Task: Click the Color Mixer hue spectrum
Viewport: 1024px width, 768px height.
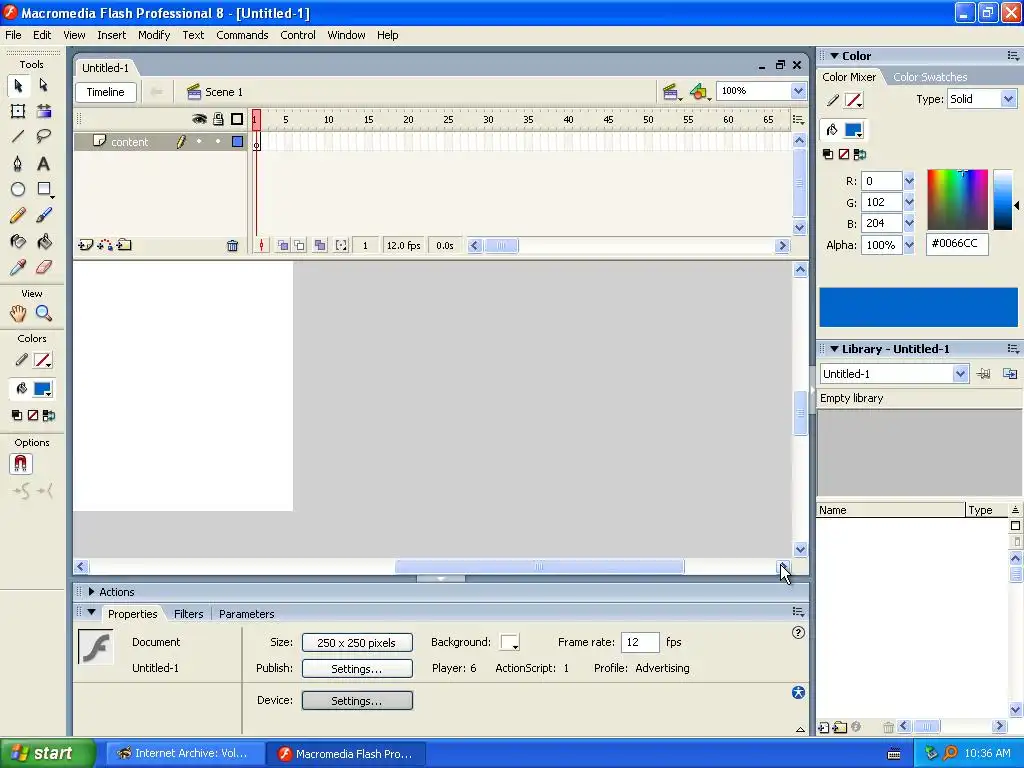Action: [957, 200]
